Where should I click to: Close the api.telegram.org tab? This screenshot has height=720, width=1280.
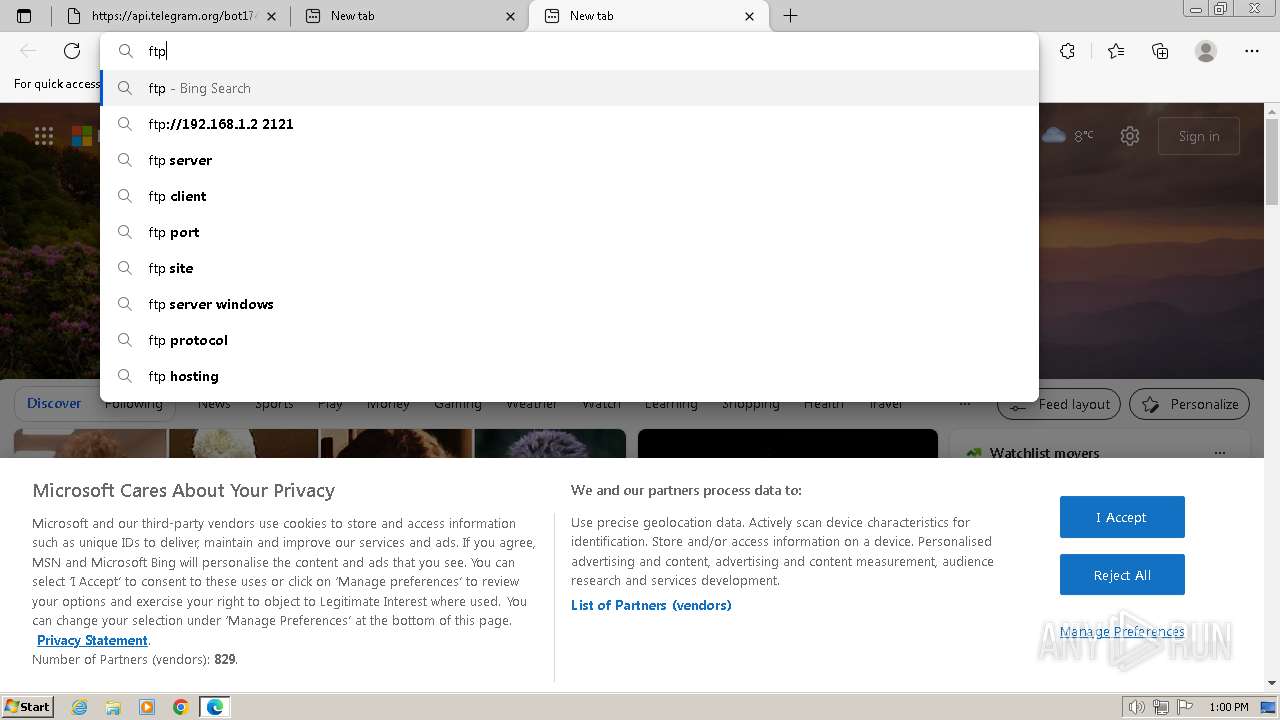click(271, 16)
